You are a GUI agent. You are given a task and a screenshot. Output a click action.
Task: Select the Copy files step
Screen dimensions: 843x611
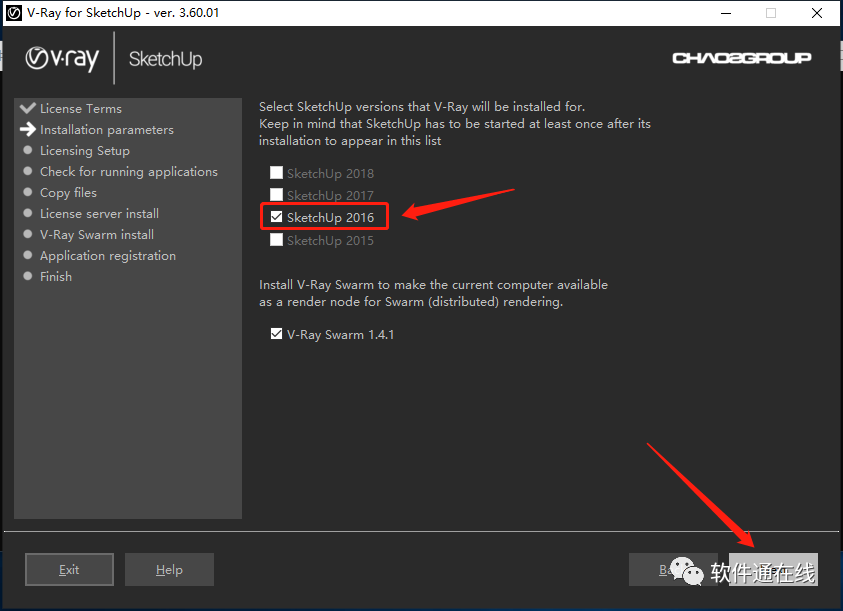[68, 193]
